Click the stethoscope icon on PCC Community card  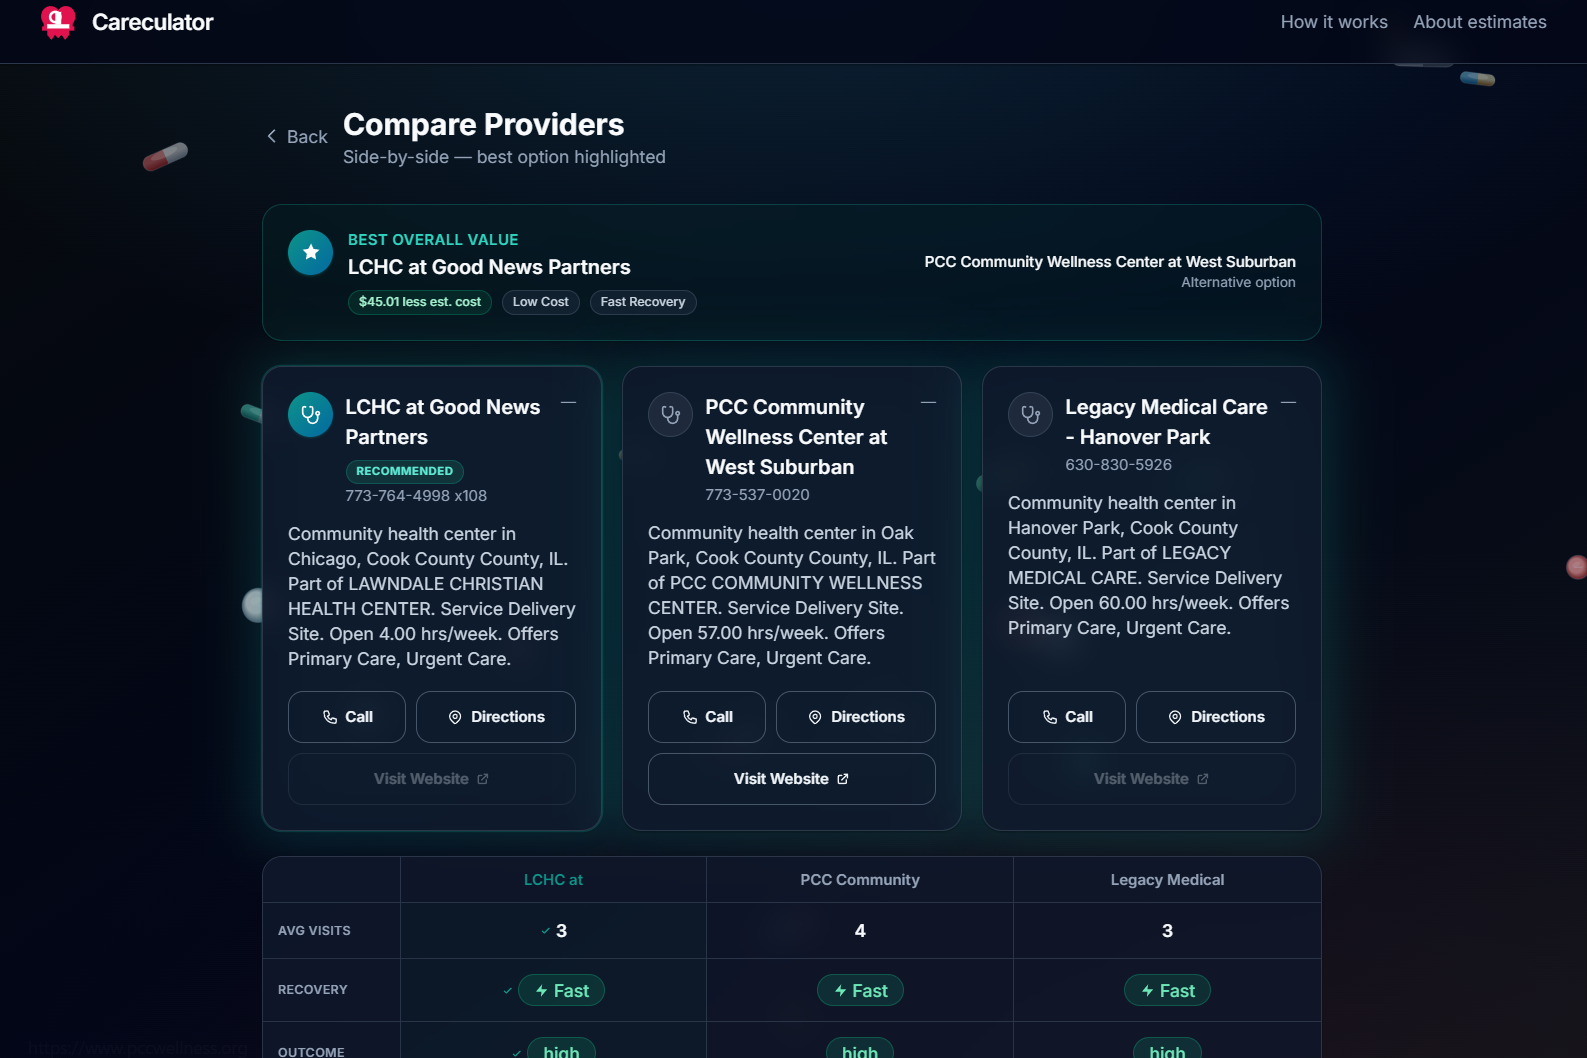click(671, 415)
